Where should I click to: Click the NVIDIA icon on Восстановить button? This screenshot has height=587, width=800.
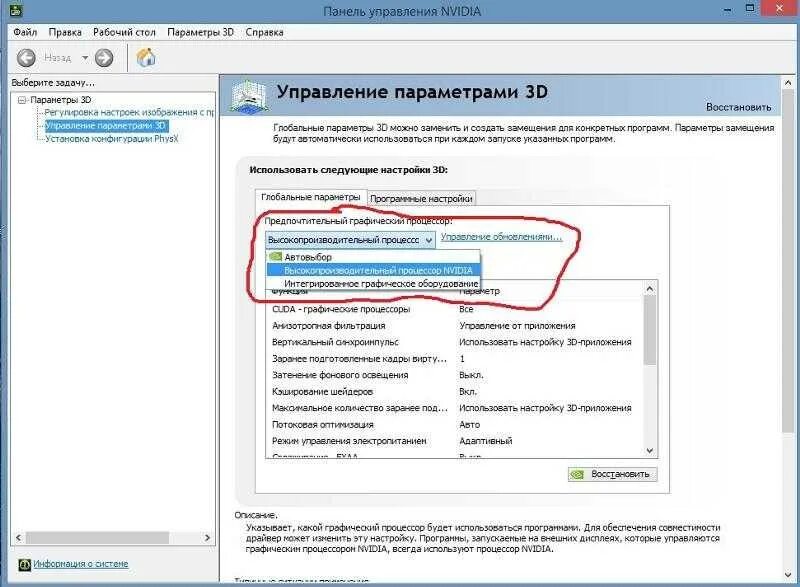(x=577, y=474)
